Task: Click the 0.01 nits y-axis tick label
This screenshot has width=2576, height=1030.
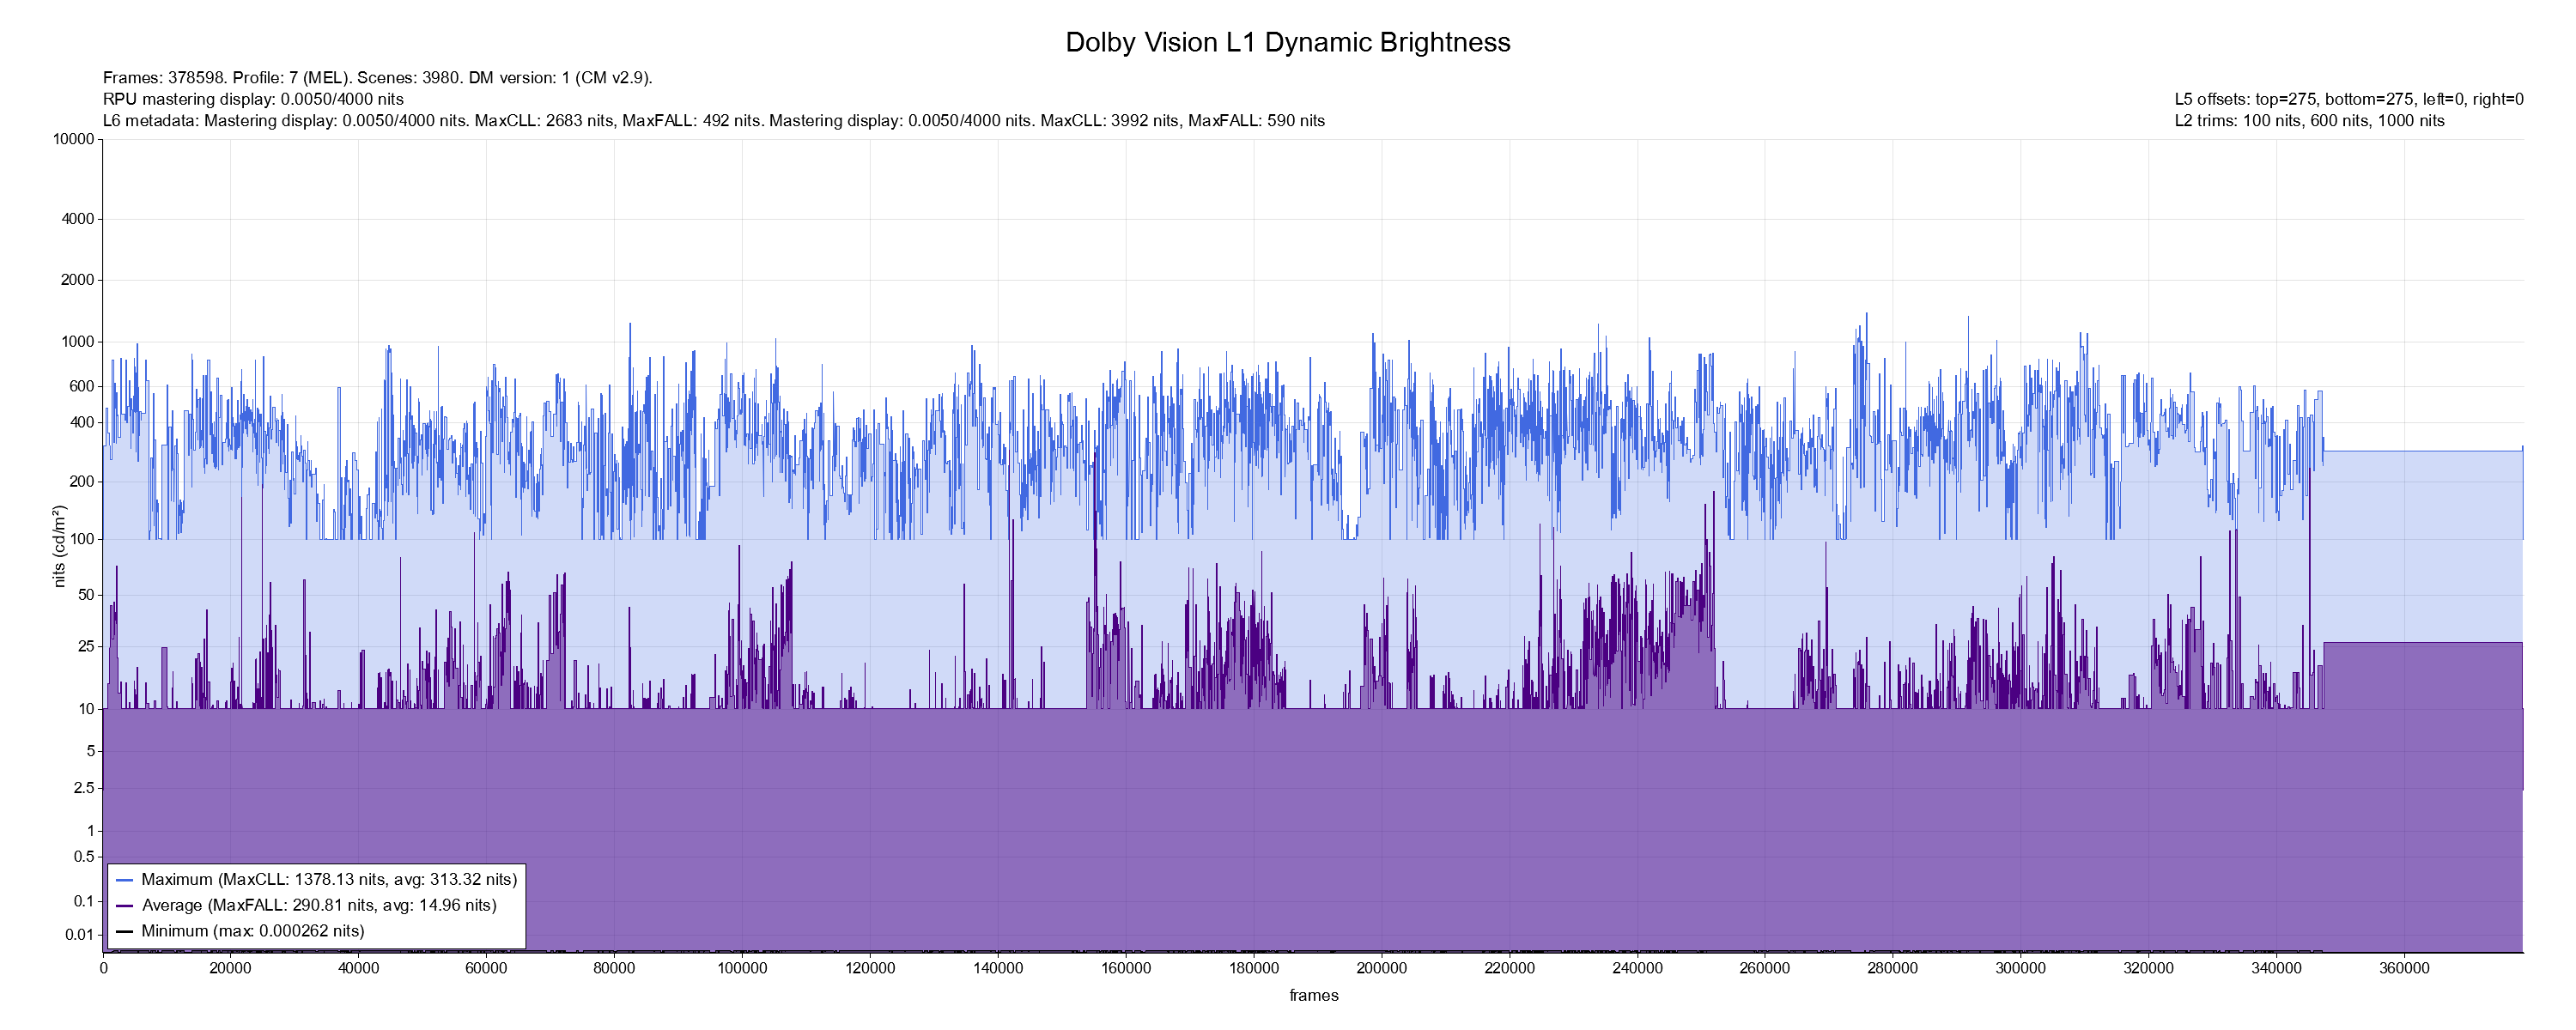Action: tap(79, 936)
